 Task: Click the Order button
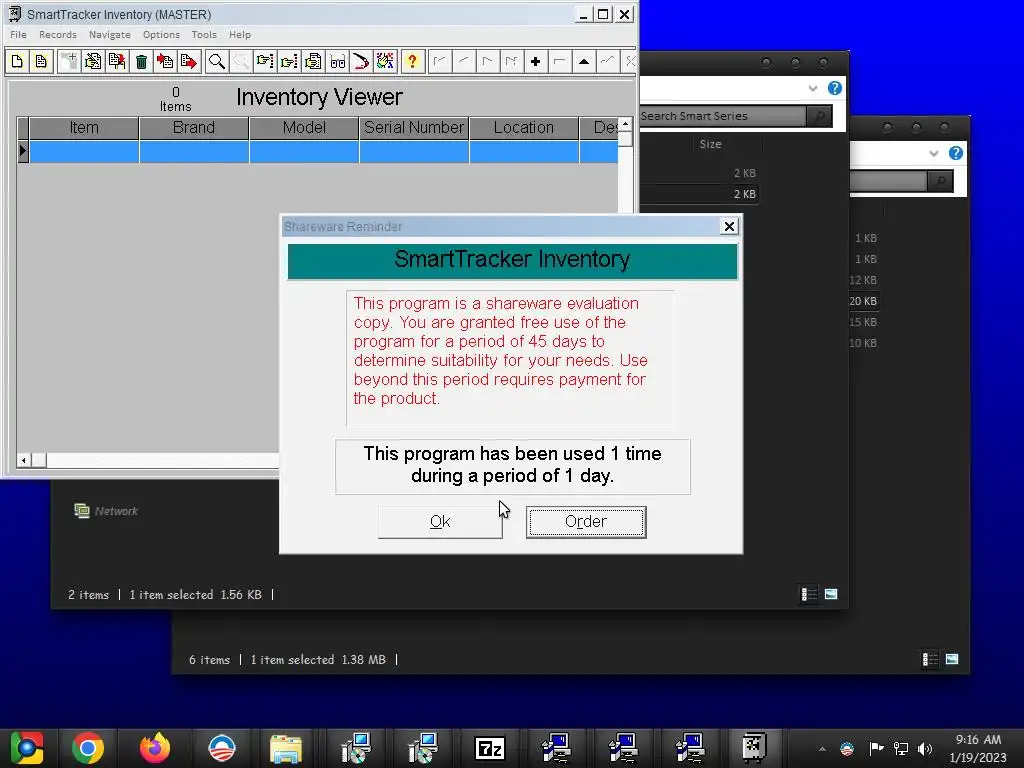click(586, 522)
